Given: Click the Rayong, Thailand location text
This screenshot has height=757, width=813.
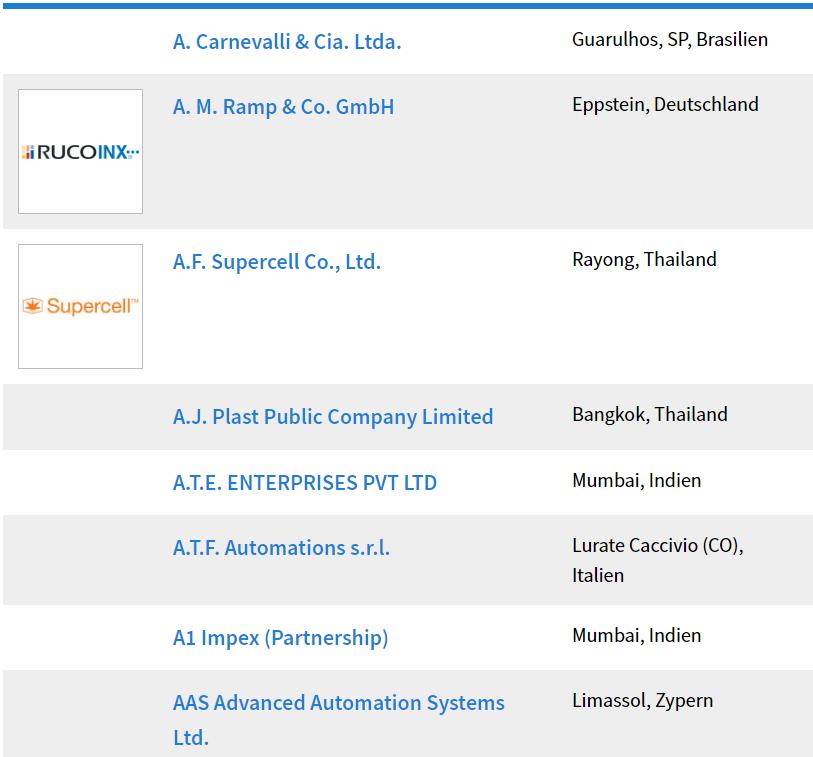Looking at the screenshot, I should tap(644, 259).
